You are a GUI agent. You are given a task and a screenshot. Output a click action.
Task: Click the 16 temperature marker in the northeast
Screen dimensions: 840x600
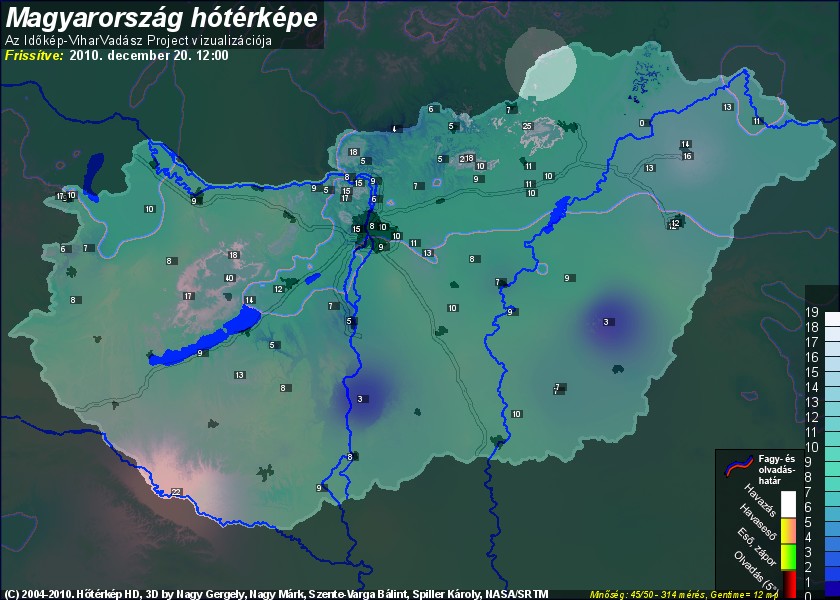coord(687,156)
